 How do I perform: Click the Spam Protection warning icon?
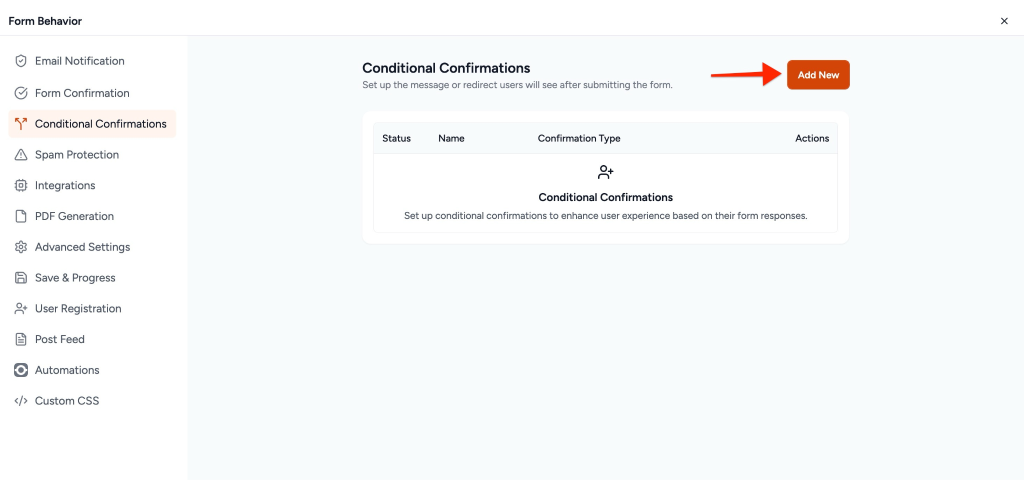(21, 155)
